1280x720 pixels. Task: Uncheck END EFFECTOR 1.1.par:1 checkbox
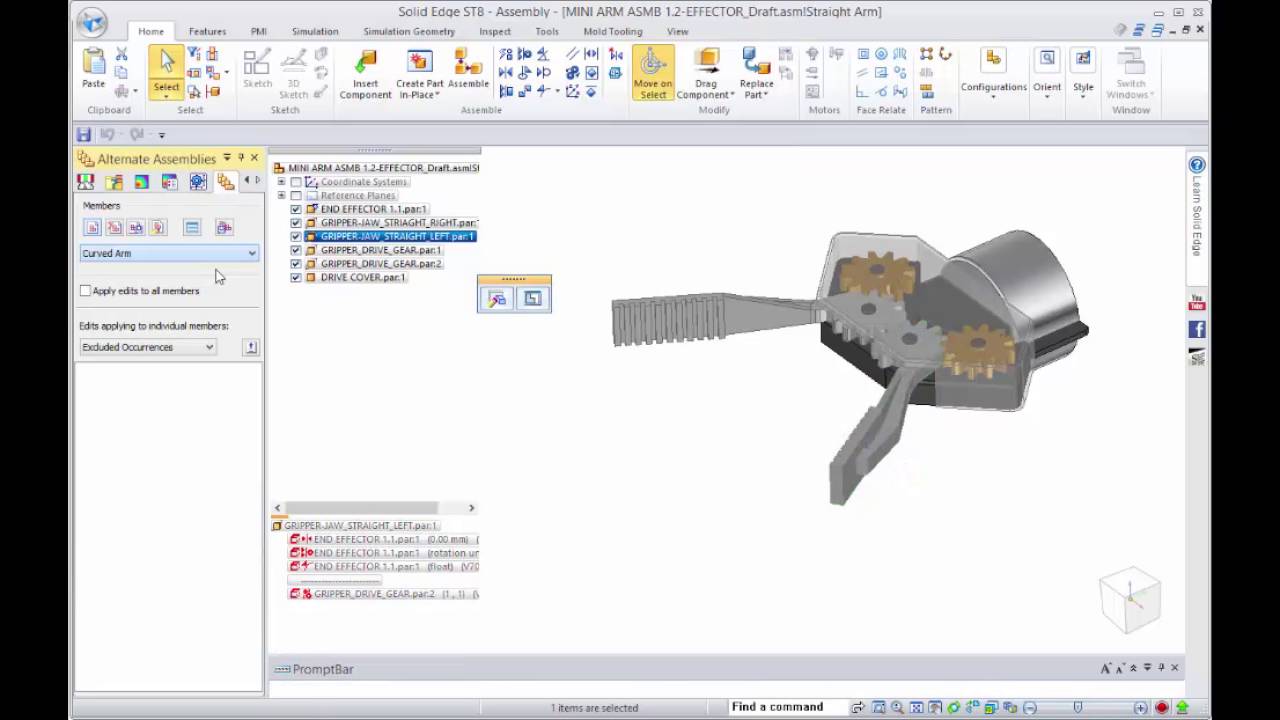[x=296, y=209]
